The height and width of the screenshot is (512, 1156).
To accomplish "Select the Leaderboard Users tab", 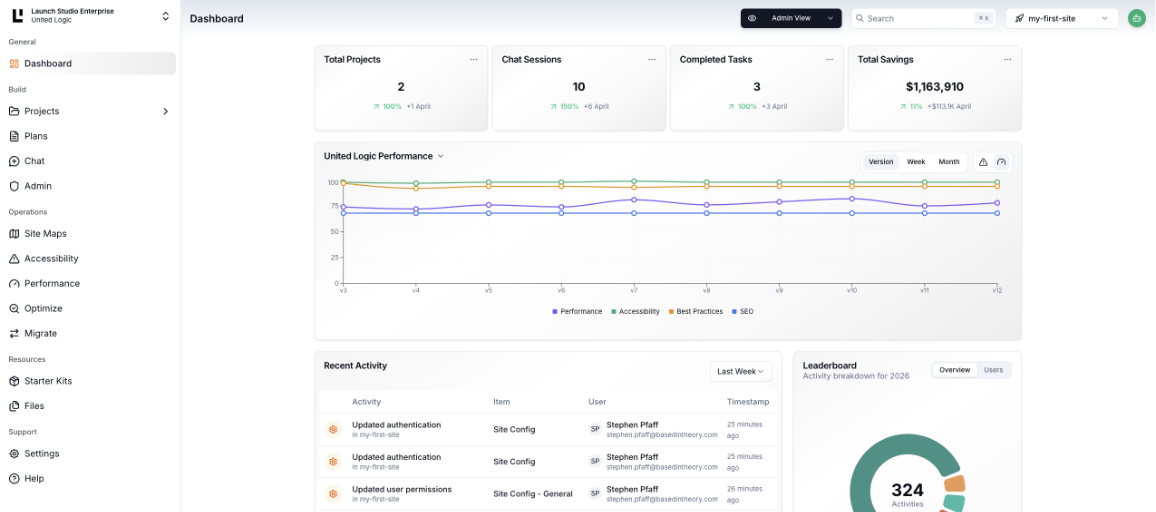I will [994, 370].
